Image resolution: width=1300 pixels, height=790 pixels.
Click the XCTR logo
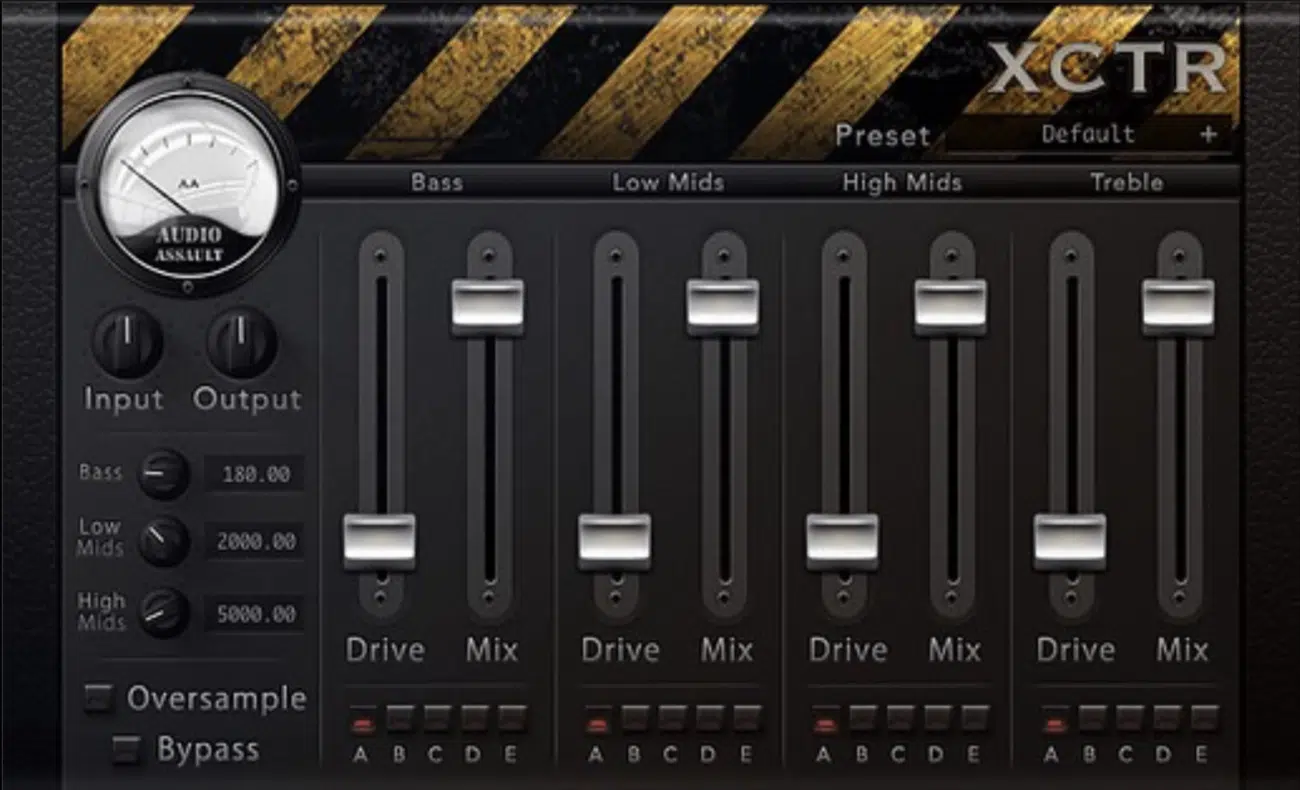pos(1108,67)
